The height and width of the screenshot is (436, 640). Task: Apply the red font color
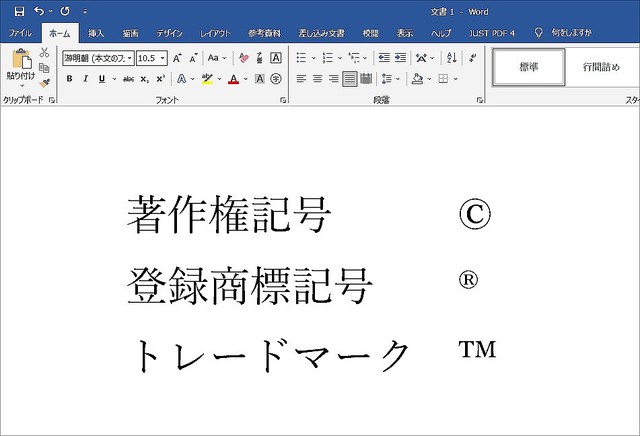233,79
